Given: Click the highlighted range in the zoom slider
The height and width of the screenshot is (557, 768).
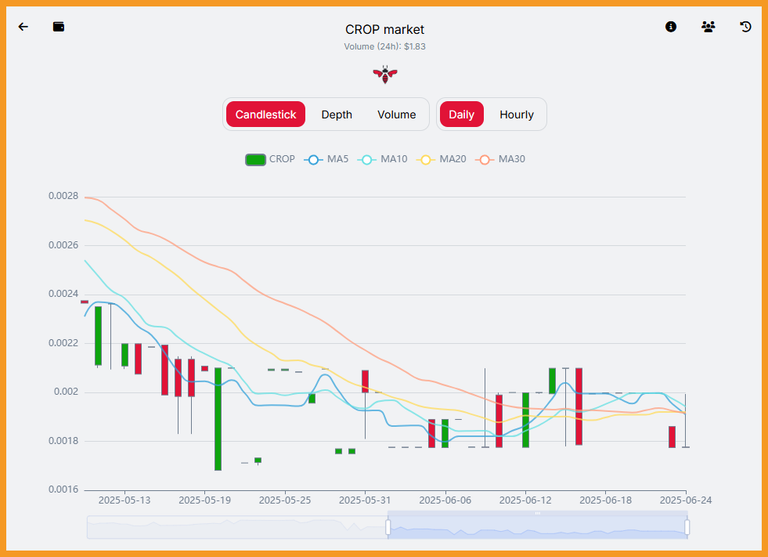Looking at the screenshot, I should click(537, 528).
